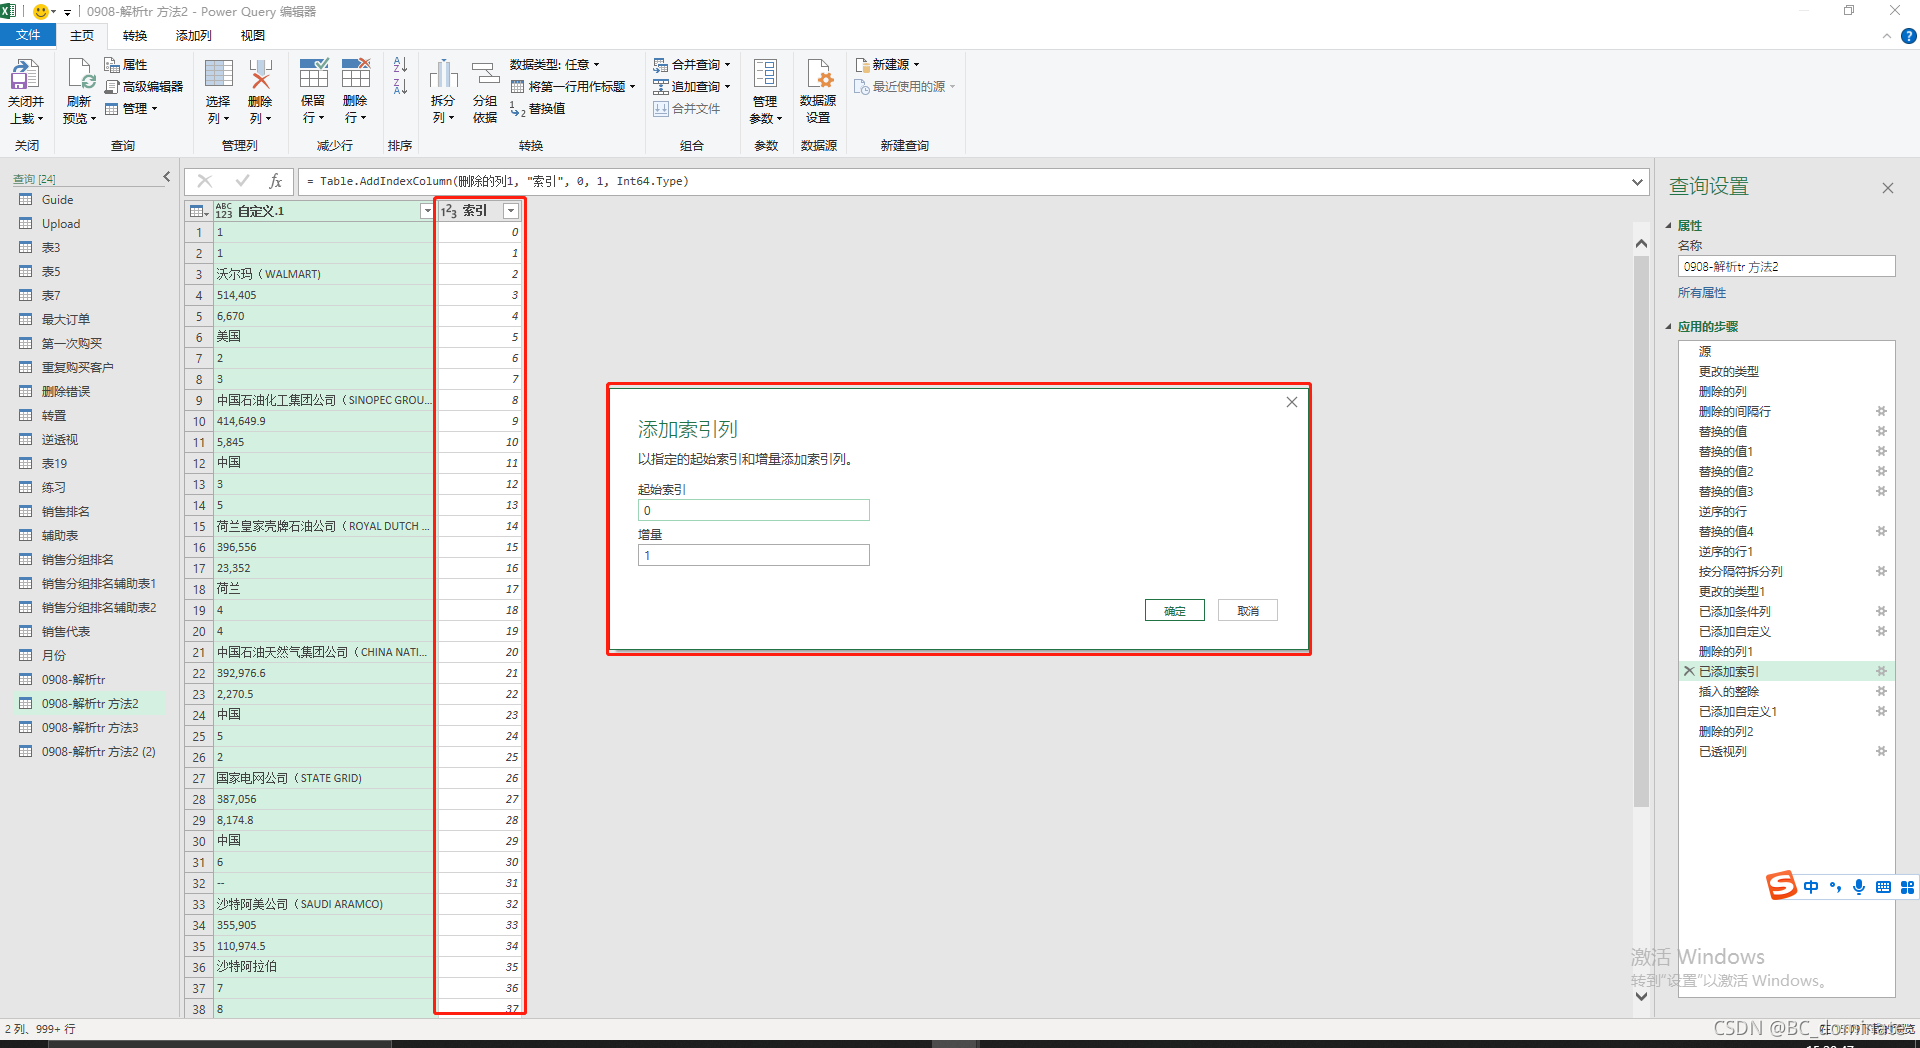The image size is (1920, 1048).
Task: Open settings gear for 已添加索引 step
Action: click(1881, 671)
